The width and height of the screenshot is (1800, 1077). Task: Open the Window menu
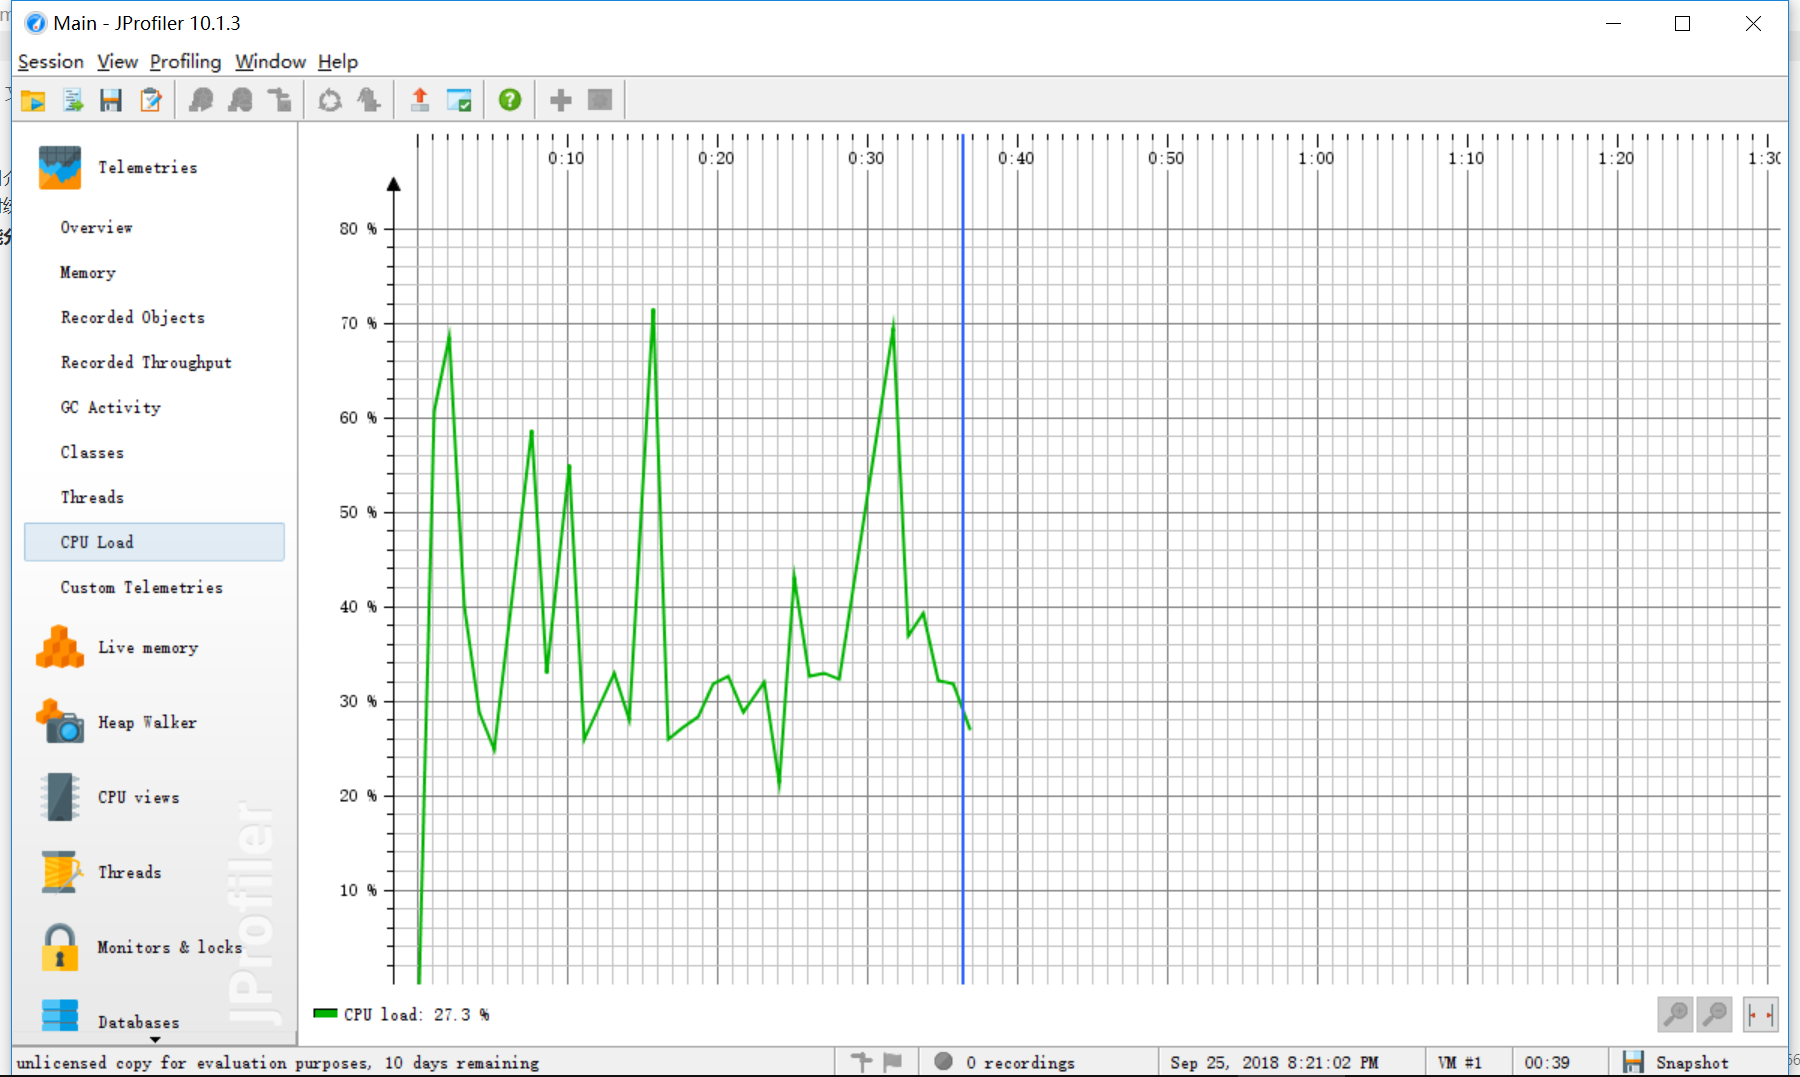pos(270,62)
